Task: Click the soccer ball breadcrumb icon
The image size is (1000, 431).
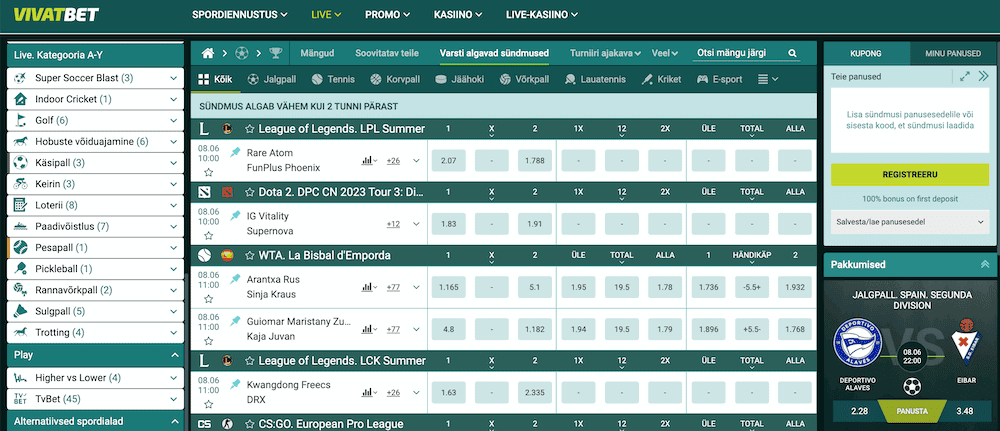Action: pyautogui.click(x=242, y=54)
